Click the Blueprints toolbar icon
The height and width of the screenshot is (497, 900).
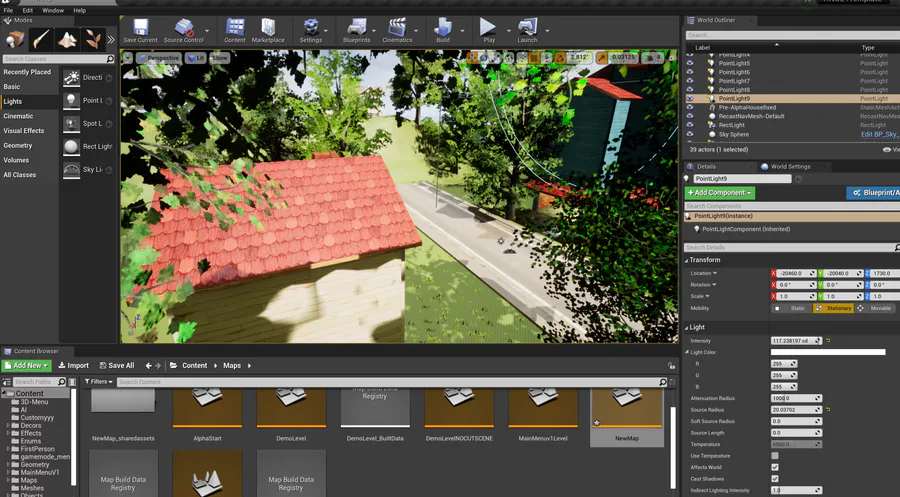point(356,28)
